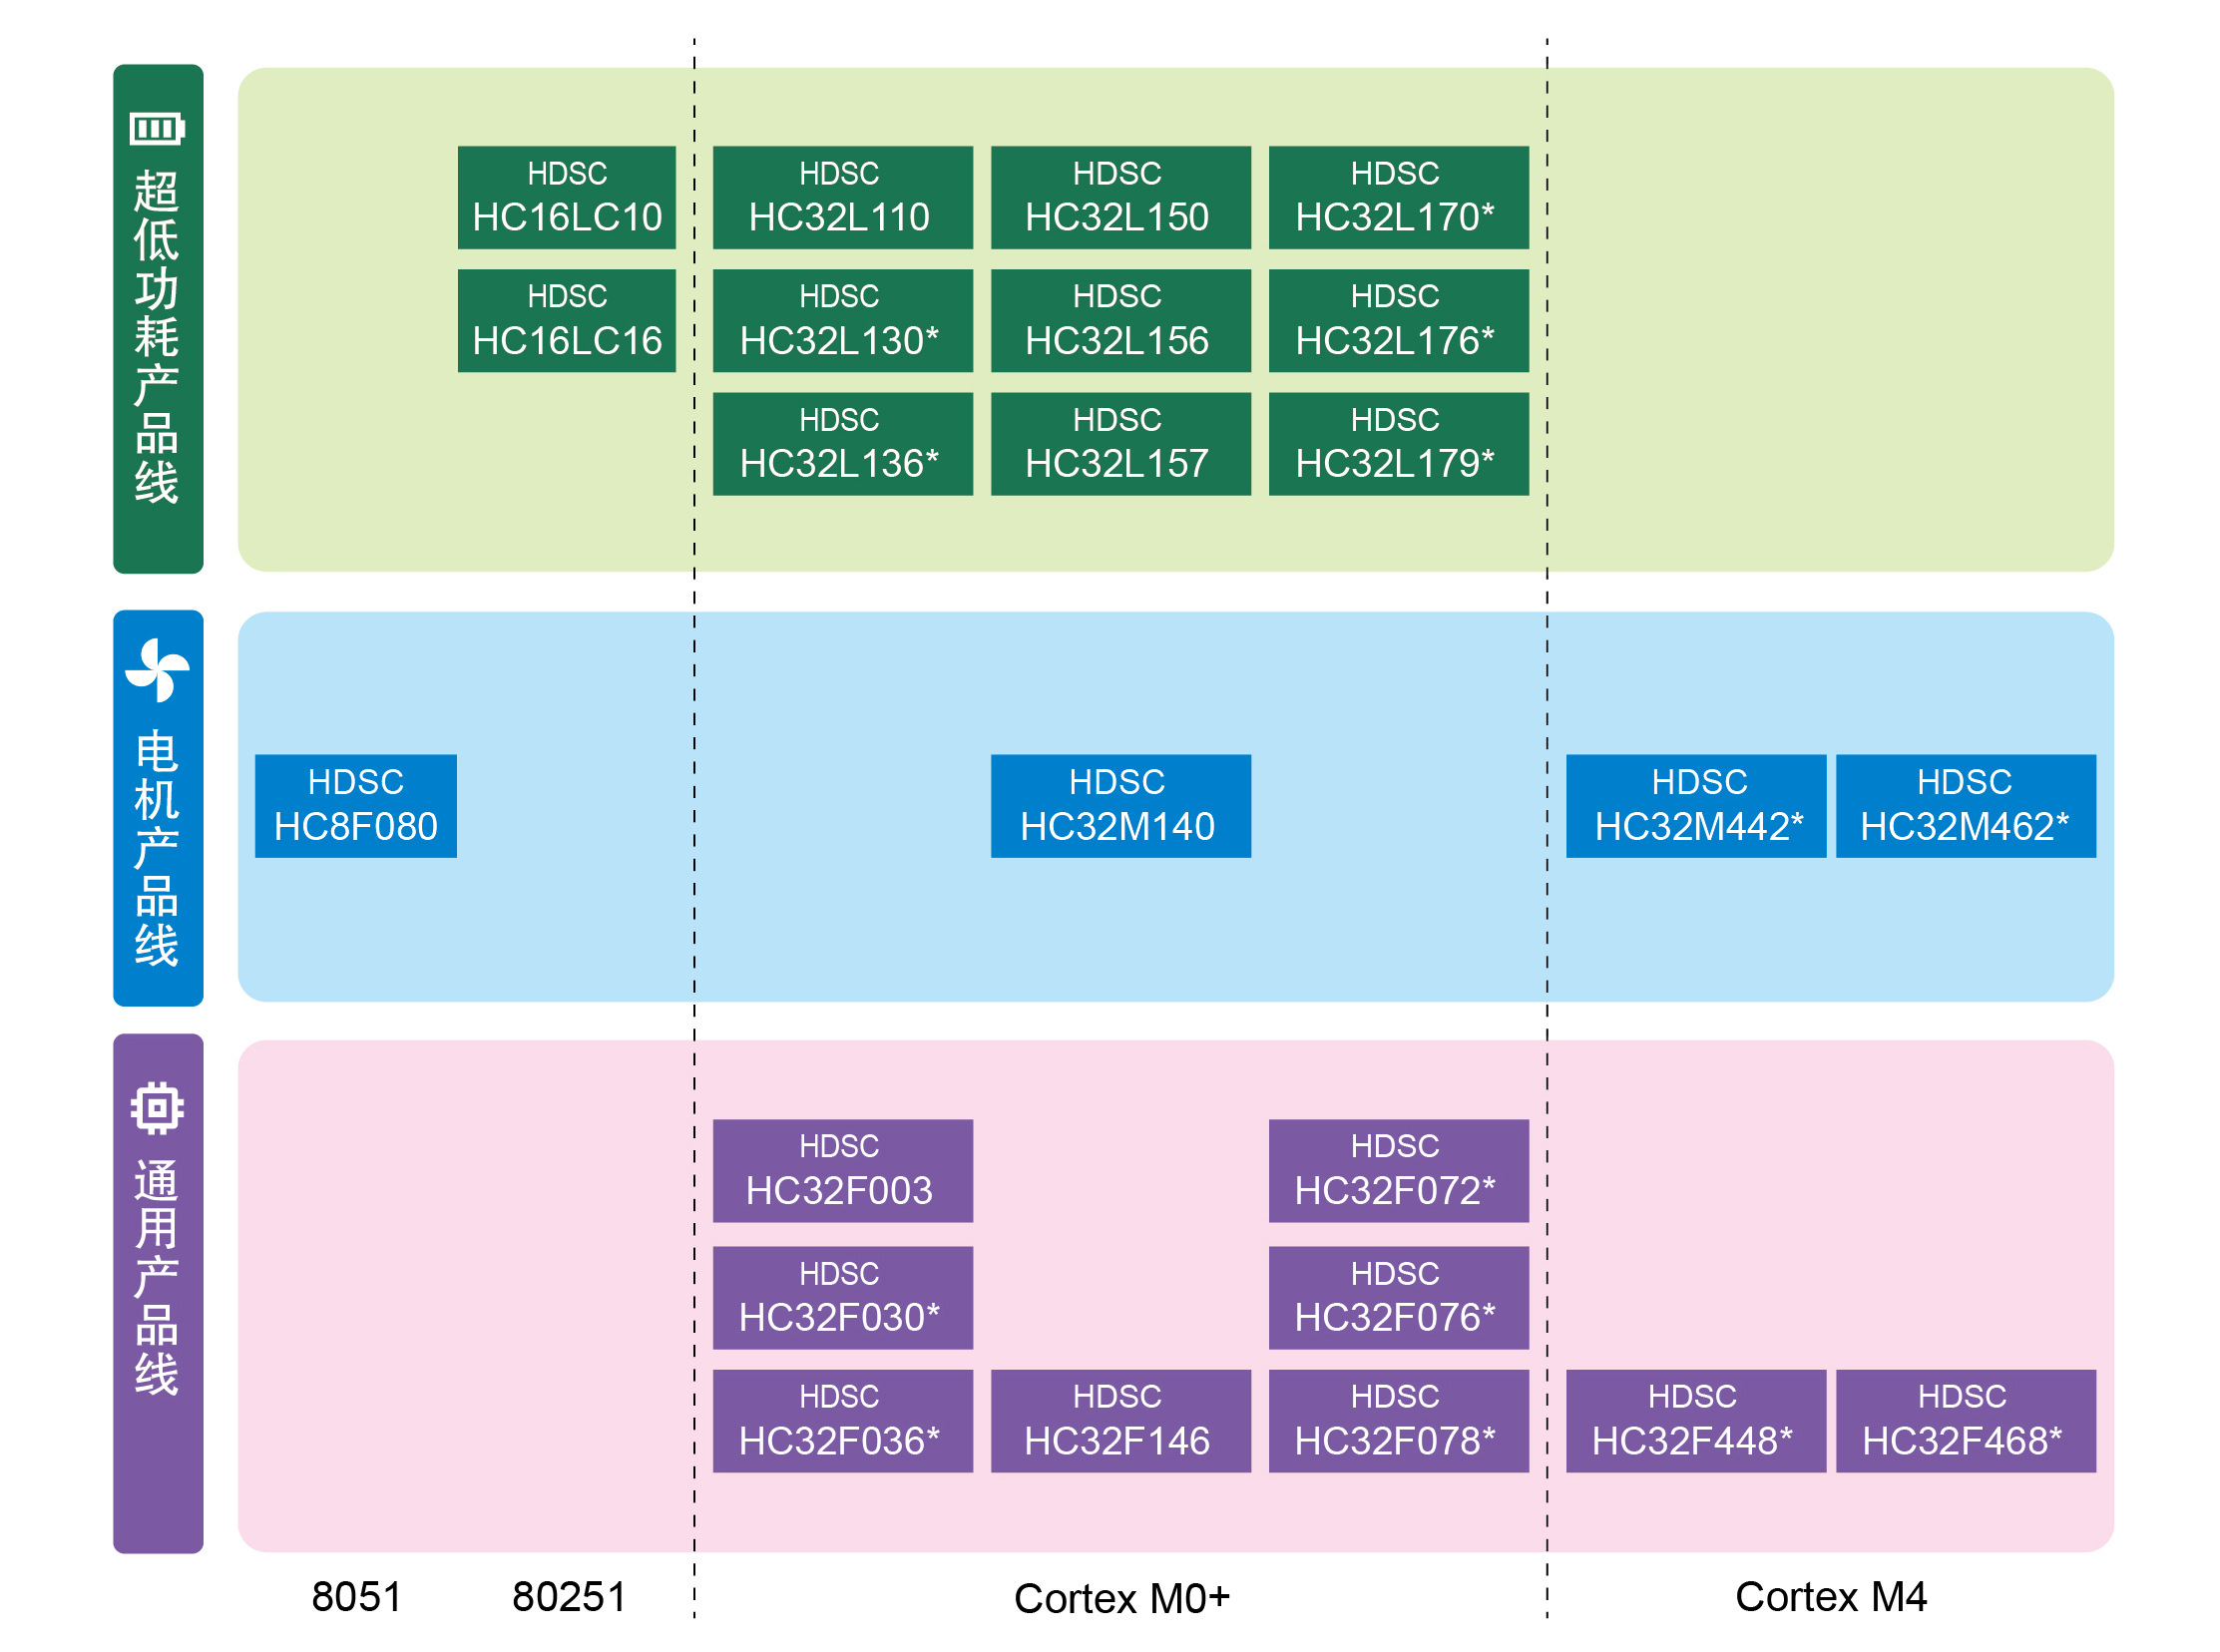Click the Cortex M4 column label
Screen dimensions: 2220x1652
pos(1830,1596)
